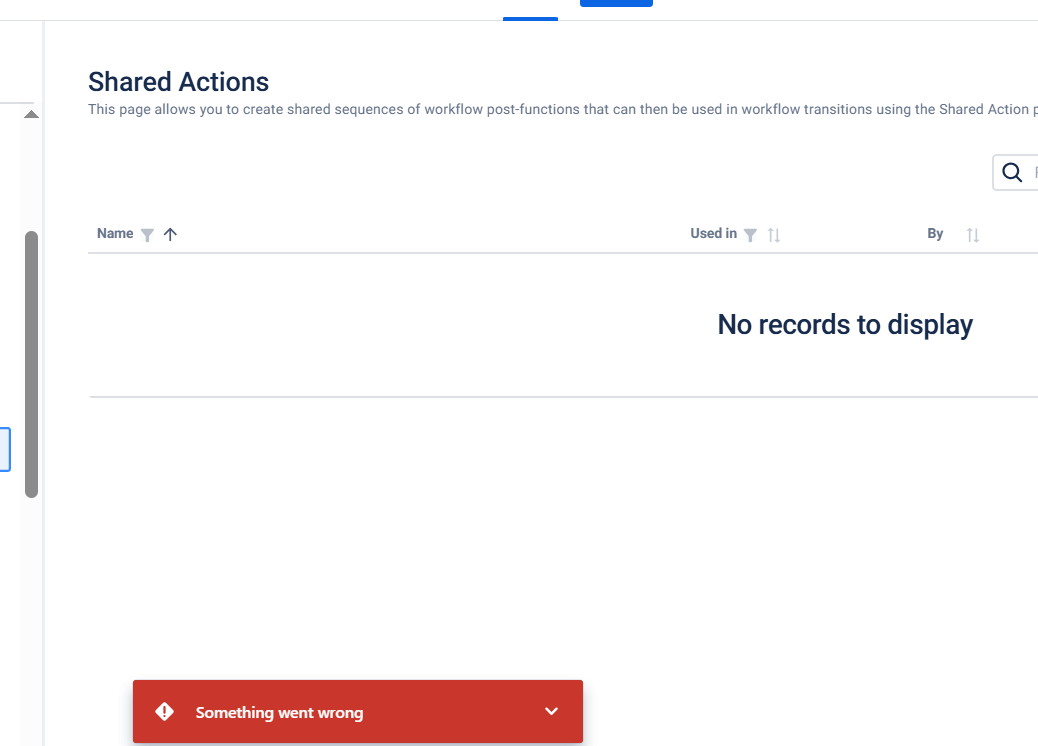Filter the Used in column
This screenshot has width=1038, height=746.
pyautogui.click(x=750, y=235)
